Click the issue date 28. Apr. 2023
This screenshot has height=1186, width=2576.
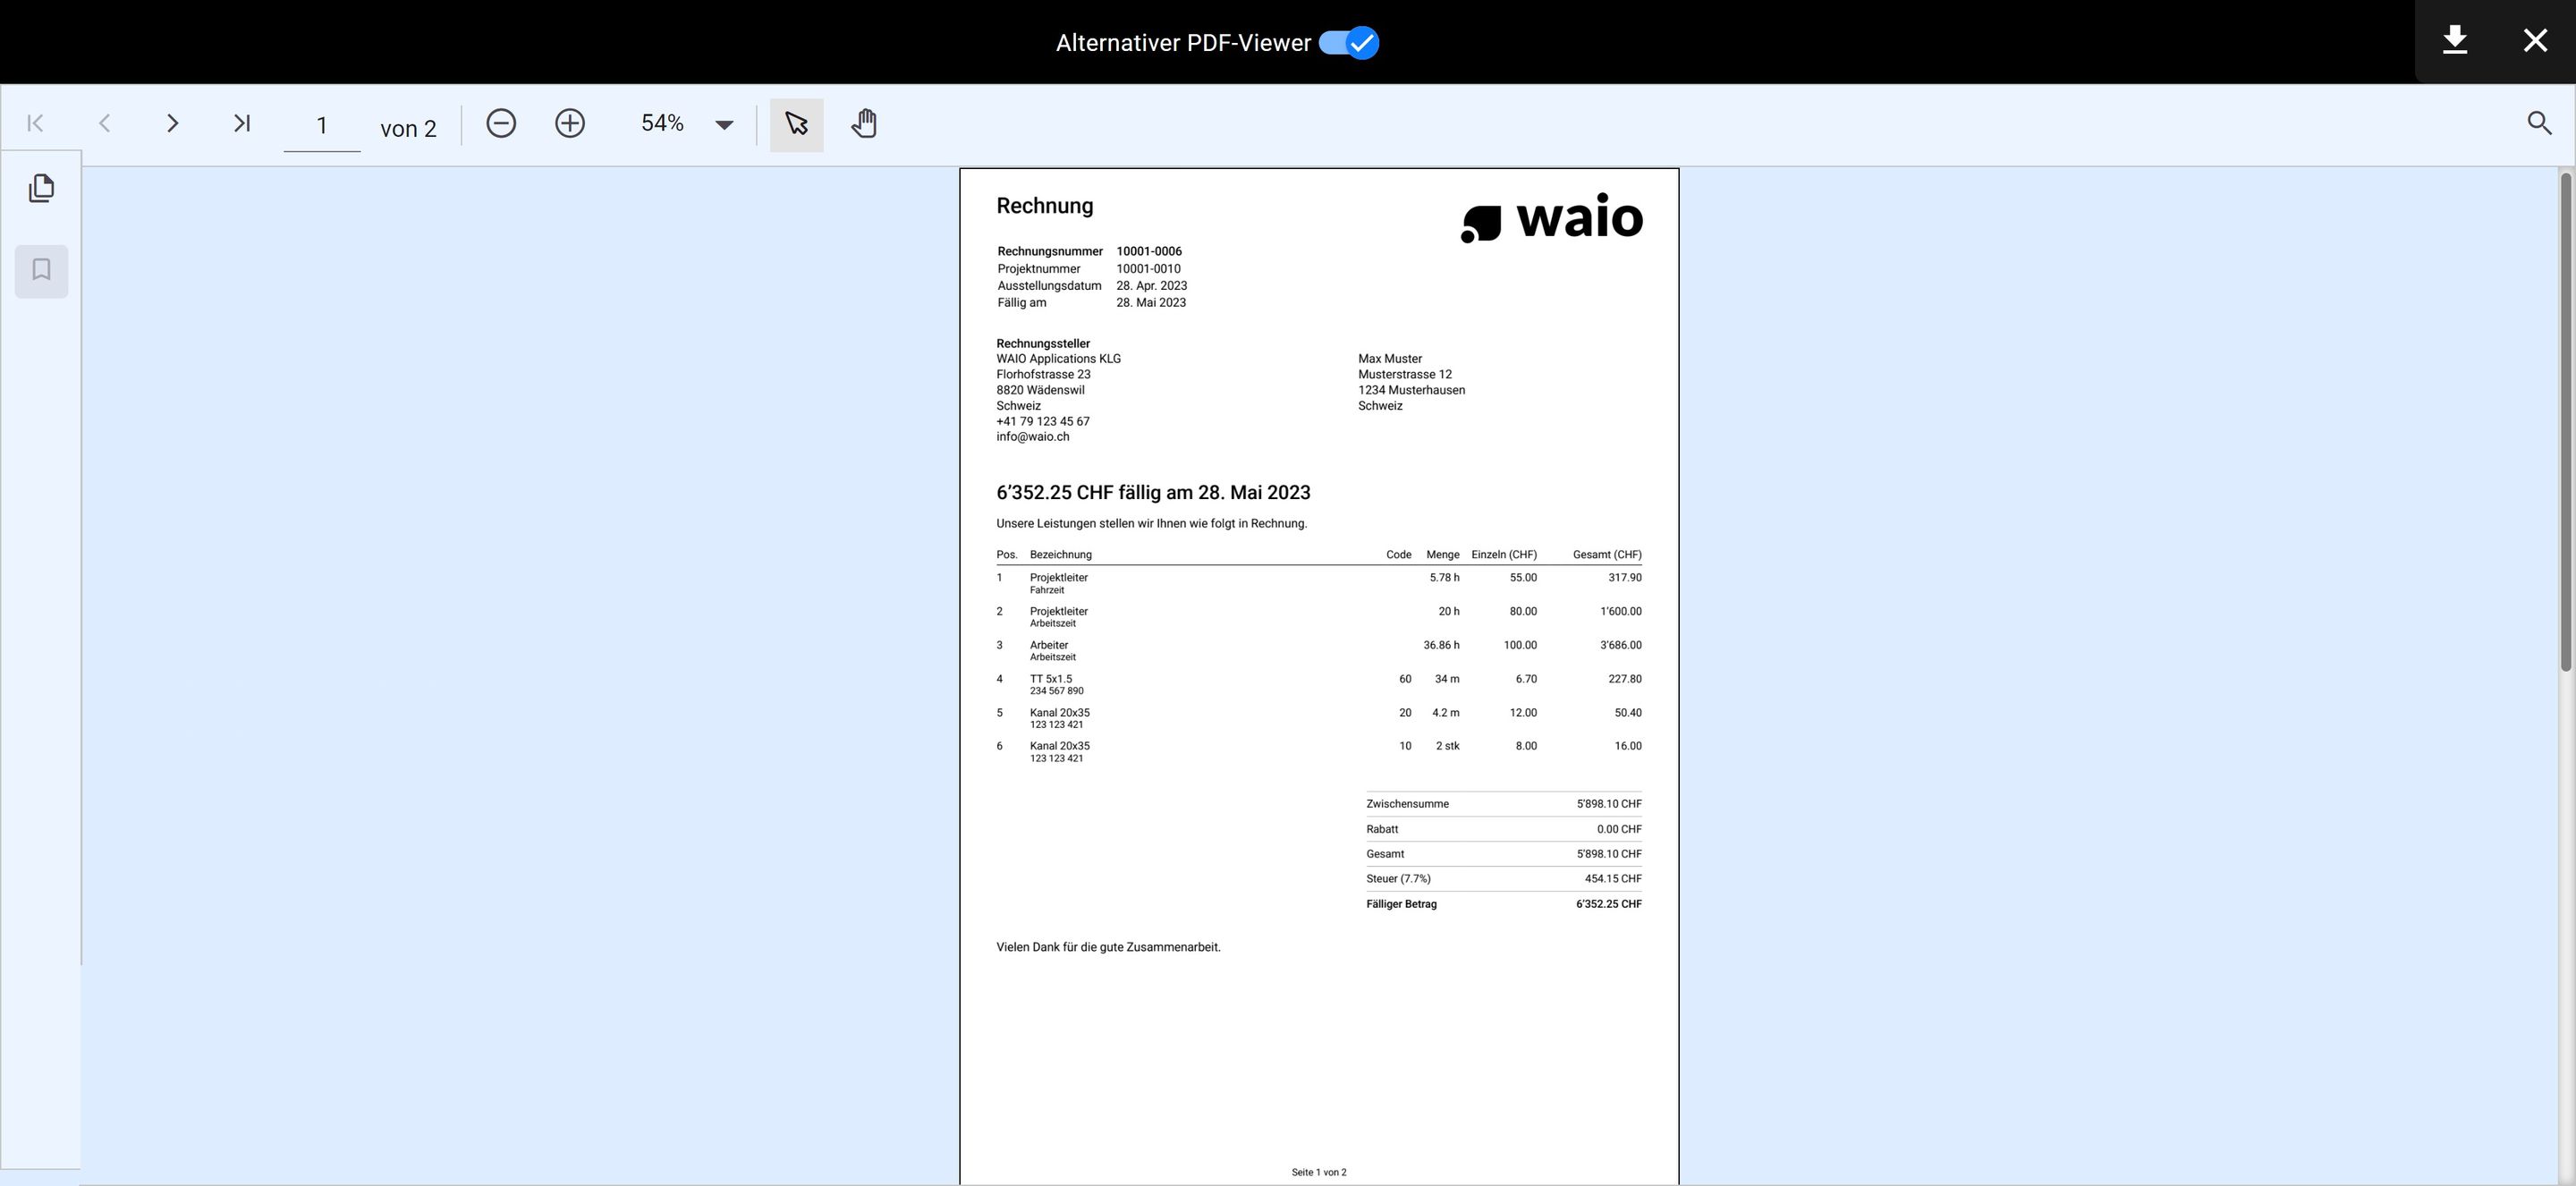pos(1152,285)
